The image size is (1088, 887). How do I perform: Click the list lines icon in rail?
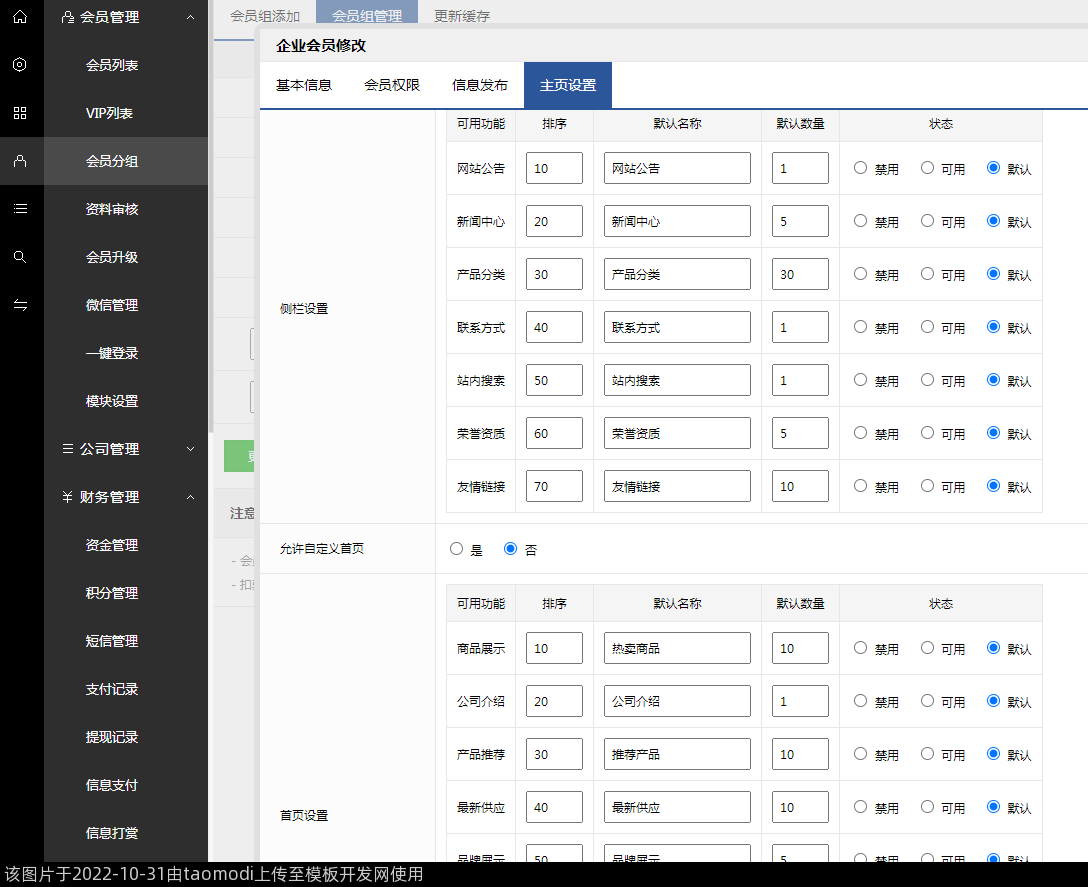click(x=20, y=209)
